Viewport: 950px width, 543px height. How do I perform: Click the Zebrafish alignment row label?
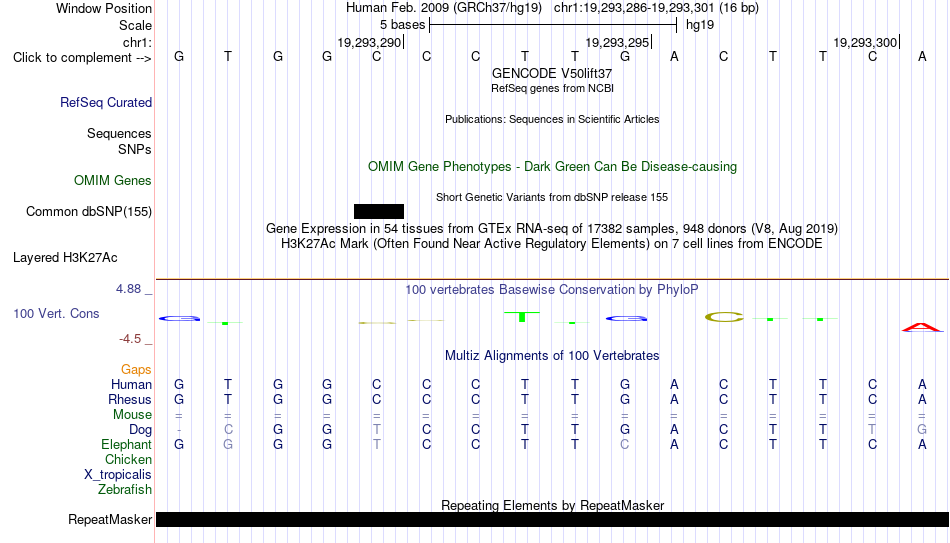125,490
